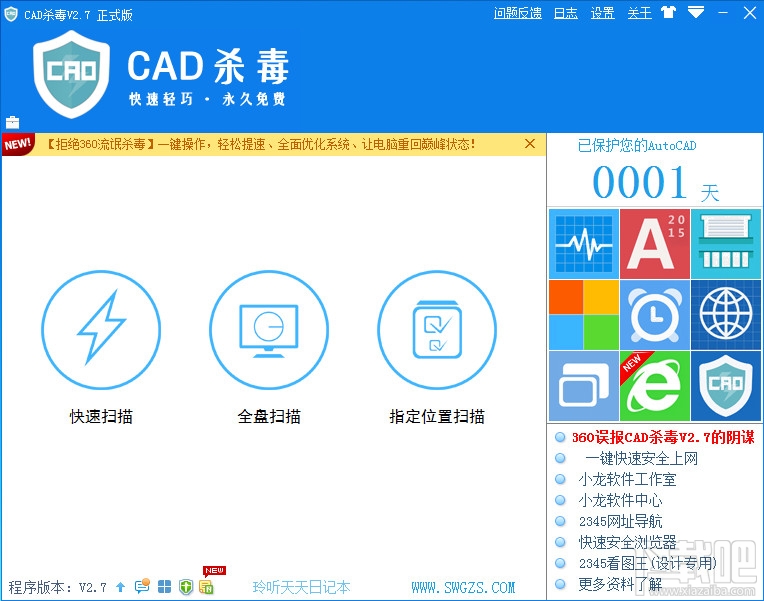Open the 日志 log menu
Screen dimensions: 764x601
coord(566,13)
